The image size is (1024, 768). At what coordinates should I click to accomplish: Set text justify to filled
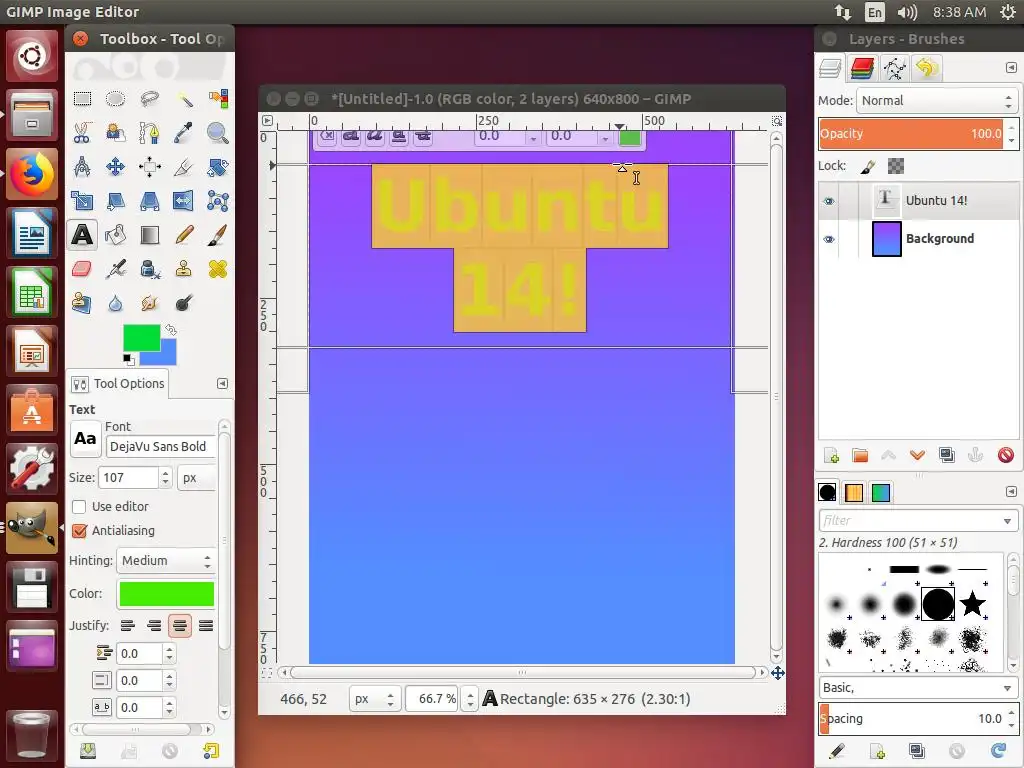pos(206,626)
